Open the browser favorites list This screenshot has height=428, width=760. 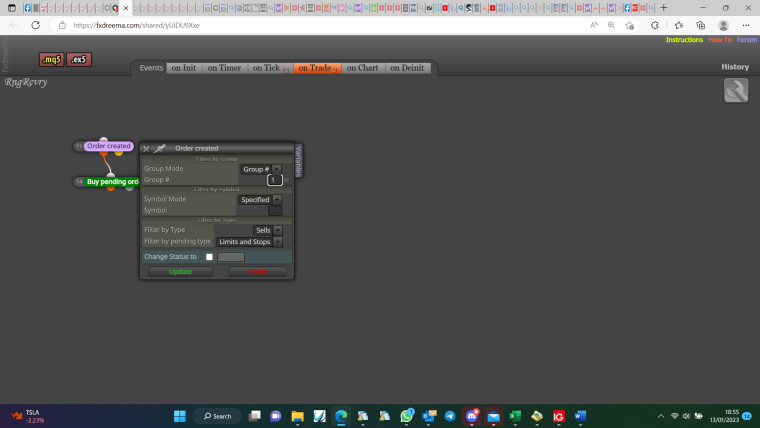[679, 25]
